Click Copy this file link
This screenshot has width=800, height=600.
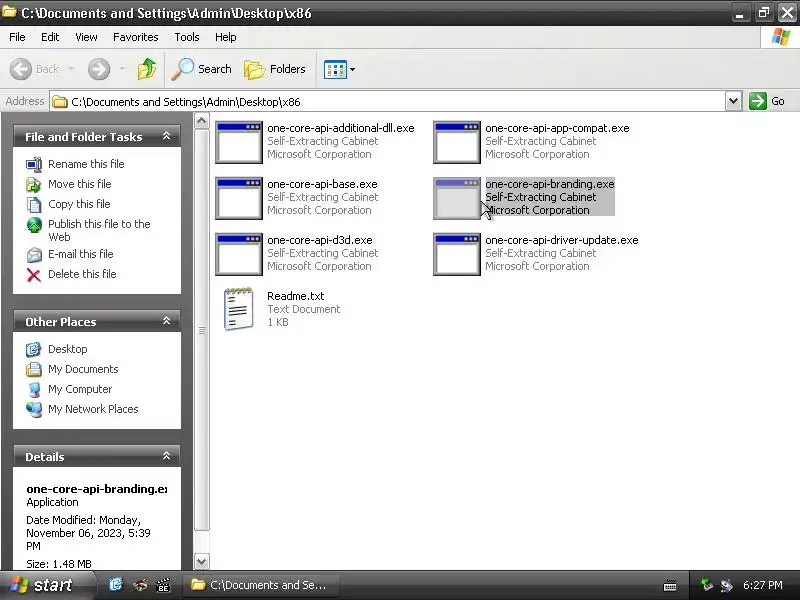point(79,204)
